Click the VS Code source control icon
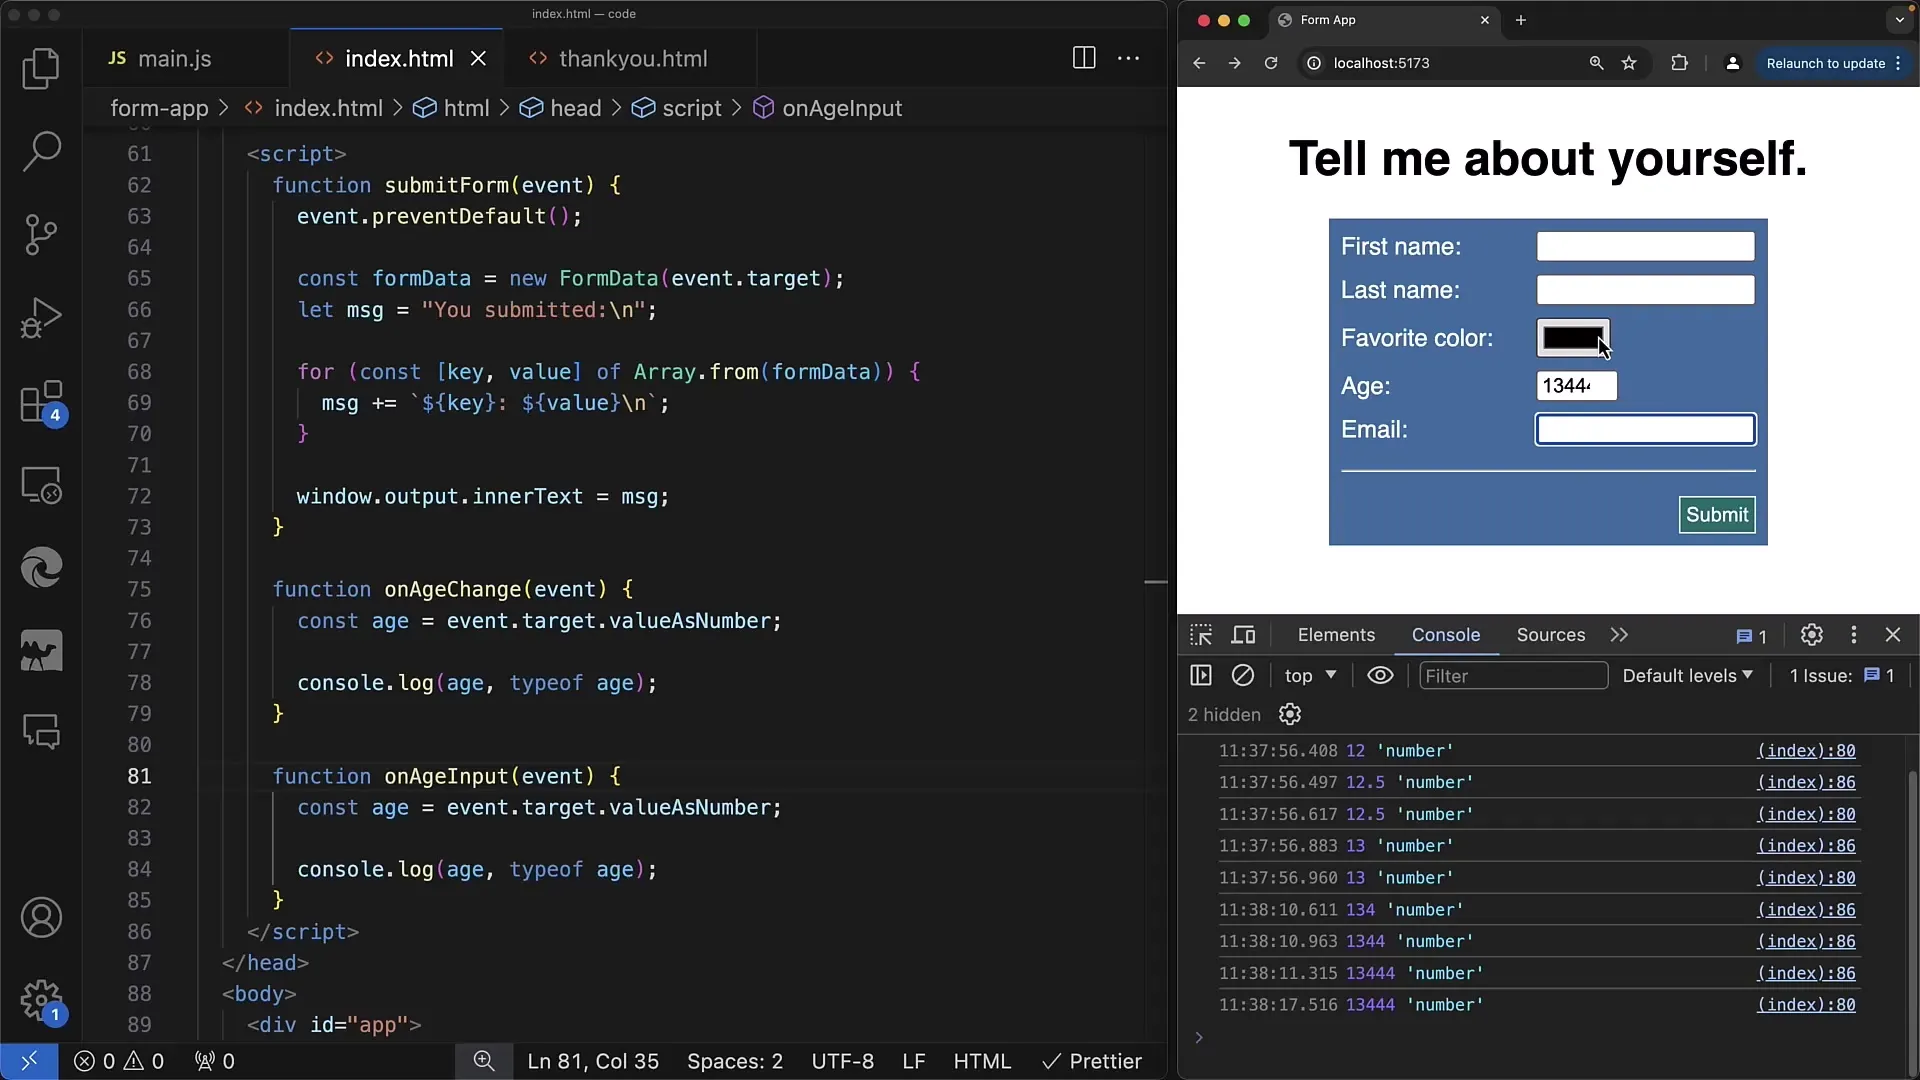 click(x=41, y=232)
